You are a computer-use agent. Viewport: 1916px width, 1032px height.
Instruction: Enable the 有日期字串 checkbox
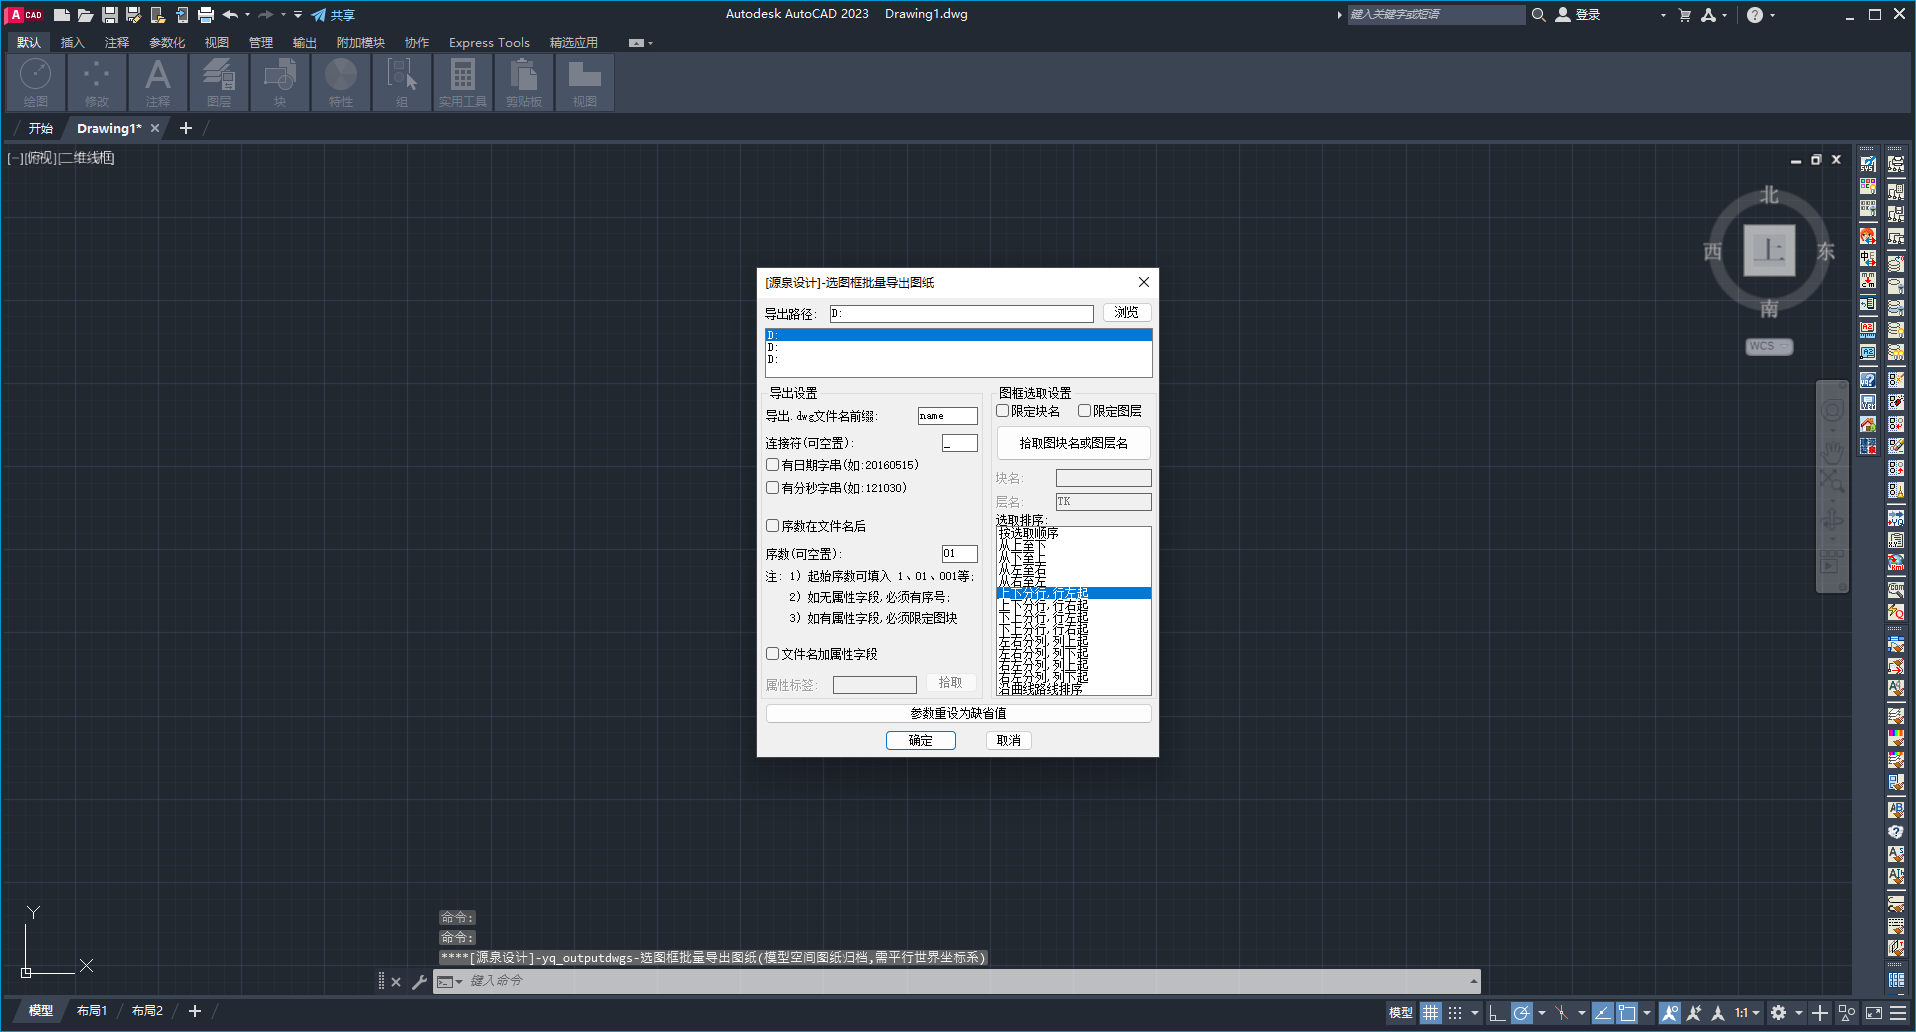click(773, 465)
